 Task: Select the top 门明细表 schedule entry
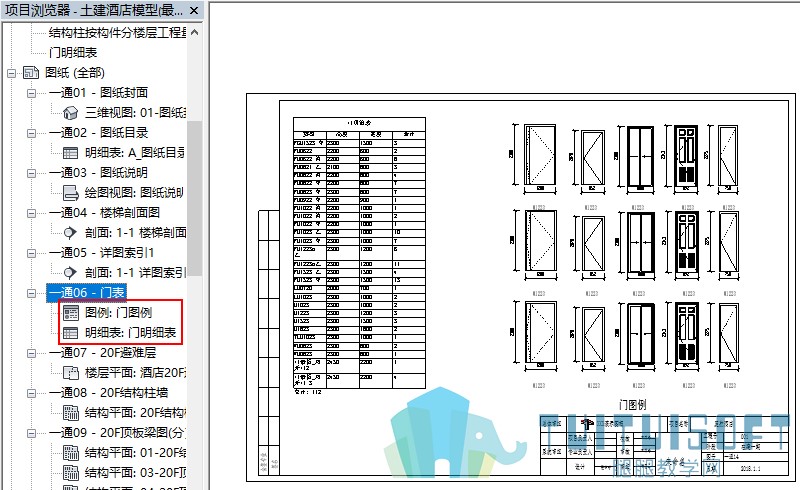pyautogui.click(x=73, y=53)
